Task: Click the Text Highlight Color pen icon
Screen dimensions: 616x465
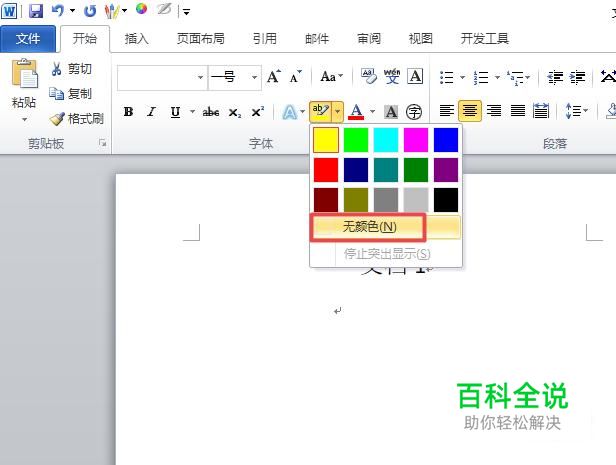Action: pos(321,112)
